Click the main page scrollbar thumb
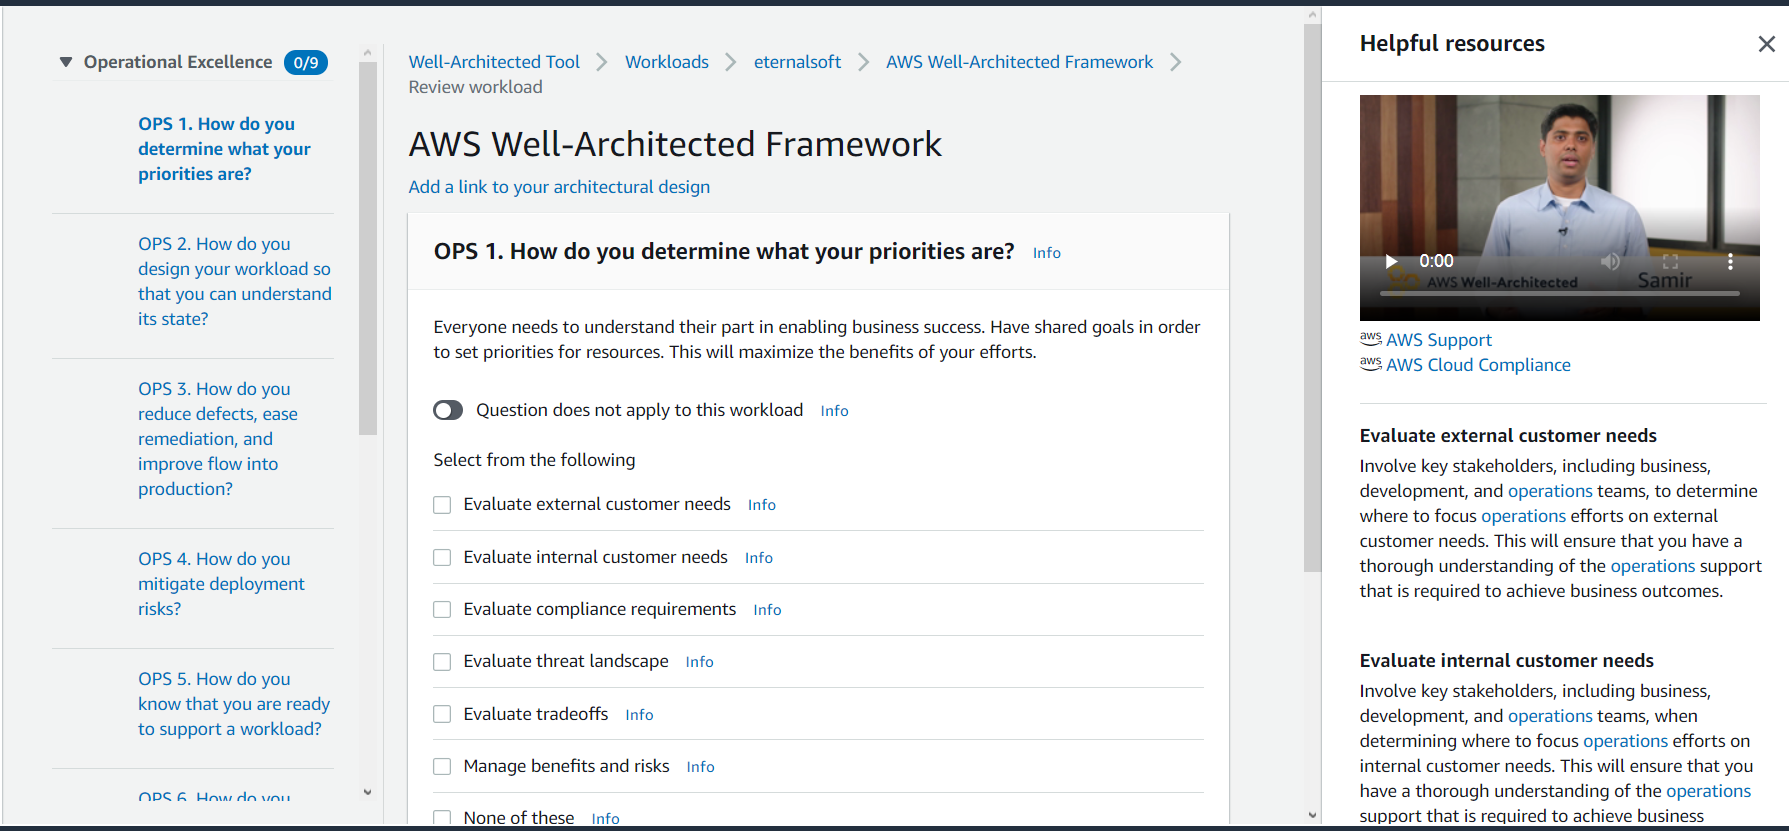Screen dimensions: 1789x831 coord(1313,298)
